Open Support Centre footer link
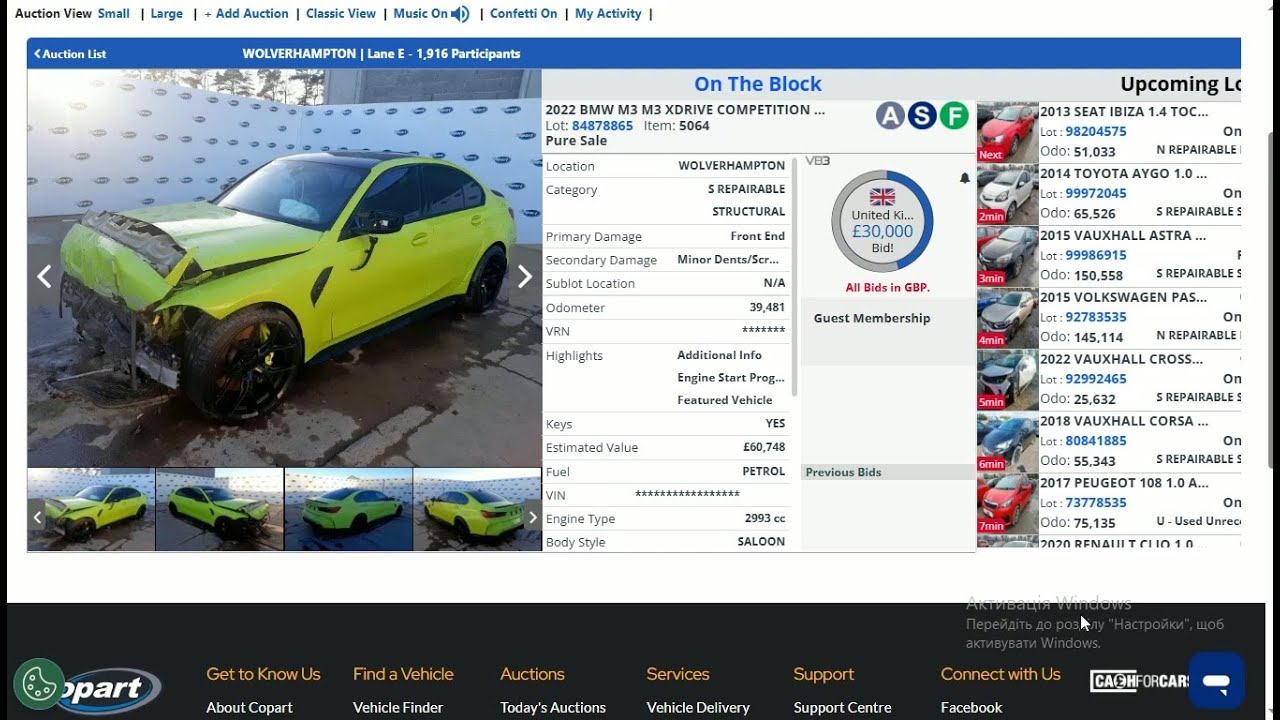 pyautogui.click(x=842, y=707)
